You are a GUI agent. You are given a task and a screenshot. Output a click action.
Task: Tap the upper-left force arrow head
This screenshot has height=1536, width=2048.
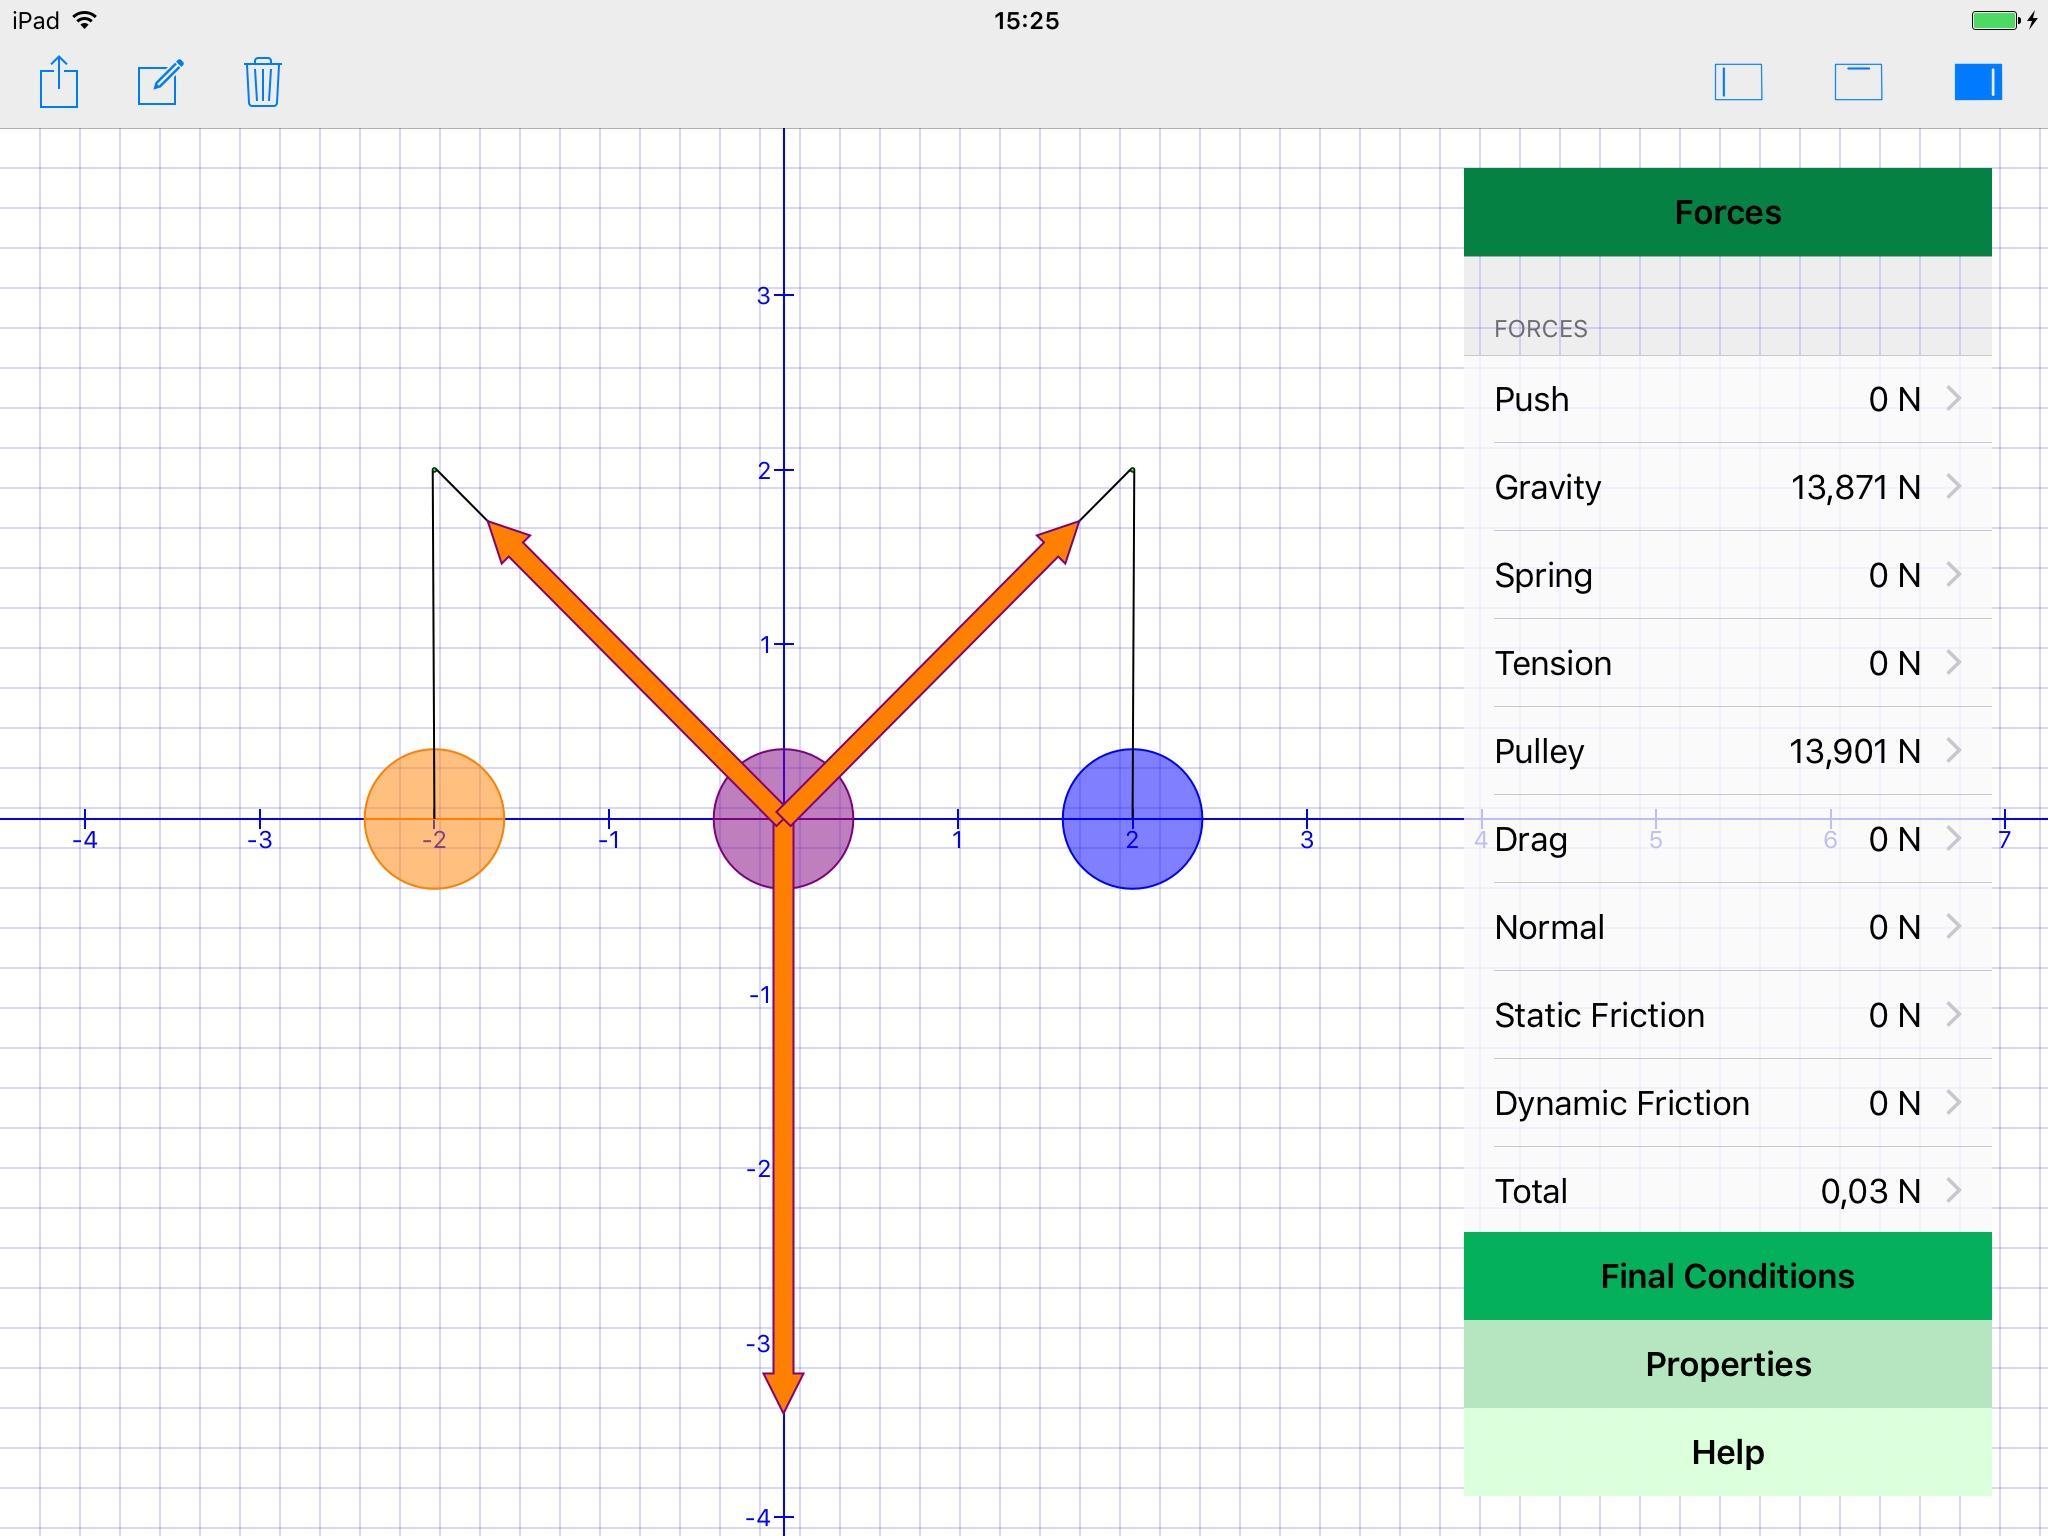[505, 538]
